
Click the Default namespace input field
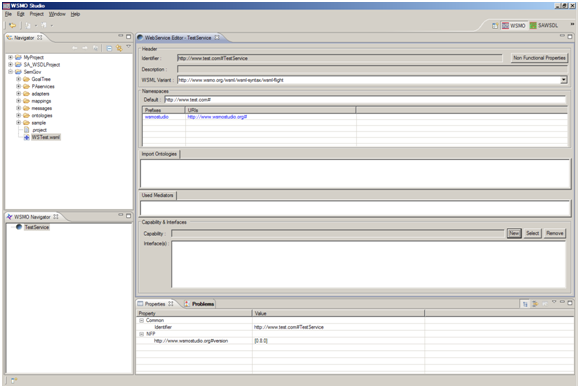[365, 100]
